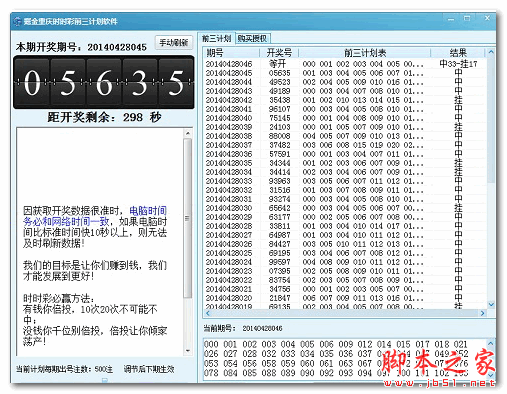Click the 中33-挂17 result cell

(x=458, y=64)
